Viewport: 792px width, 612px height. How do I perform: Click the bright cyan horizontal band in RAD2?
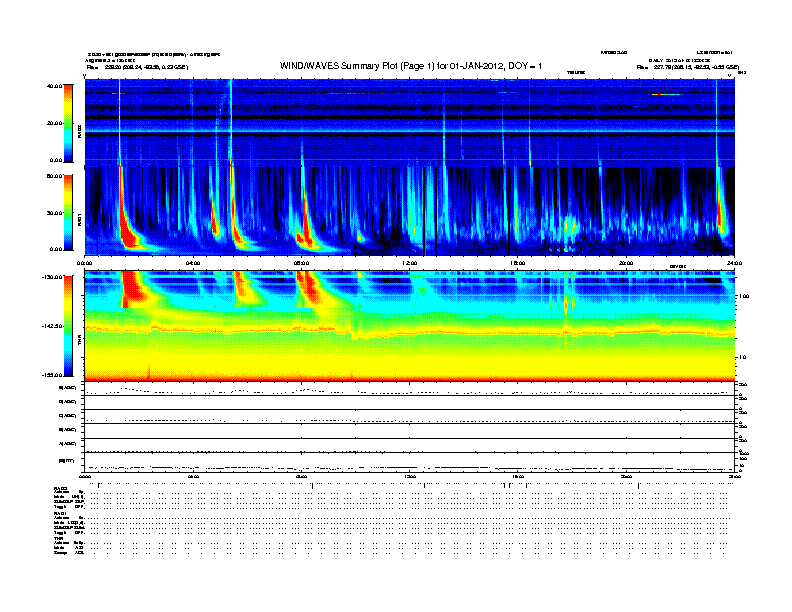(x=409, y=130)
